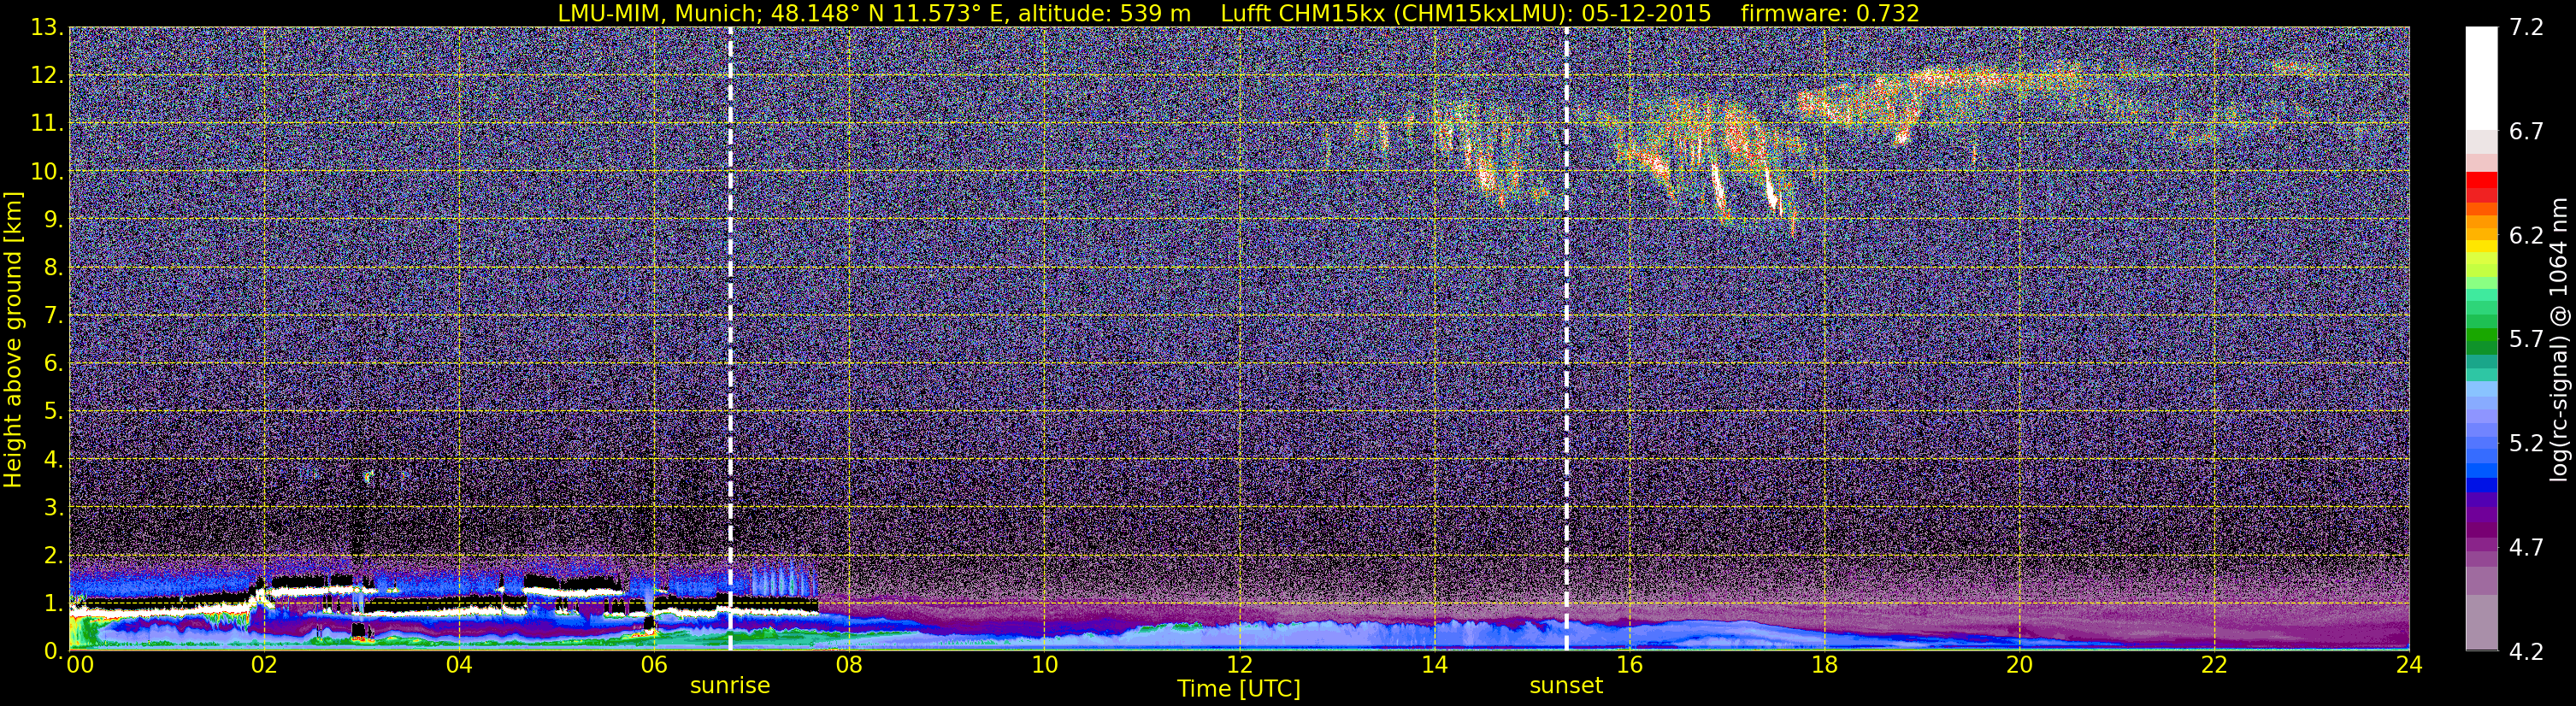Click the height axis tick "0."
The width and height of the screenshot is (2576, 706).
(54, 650)
